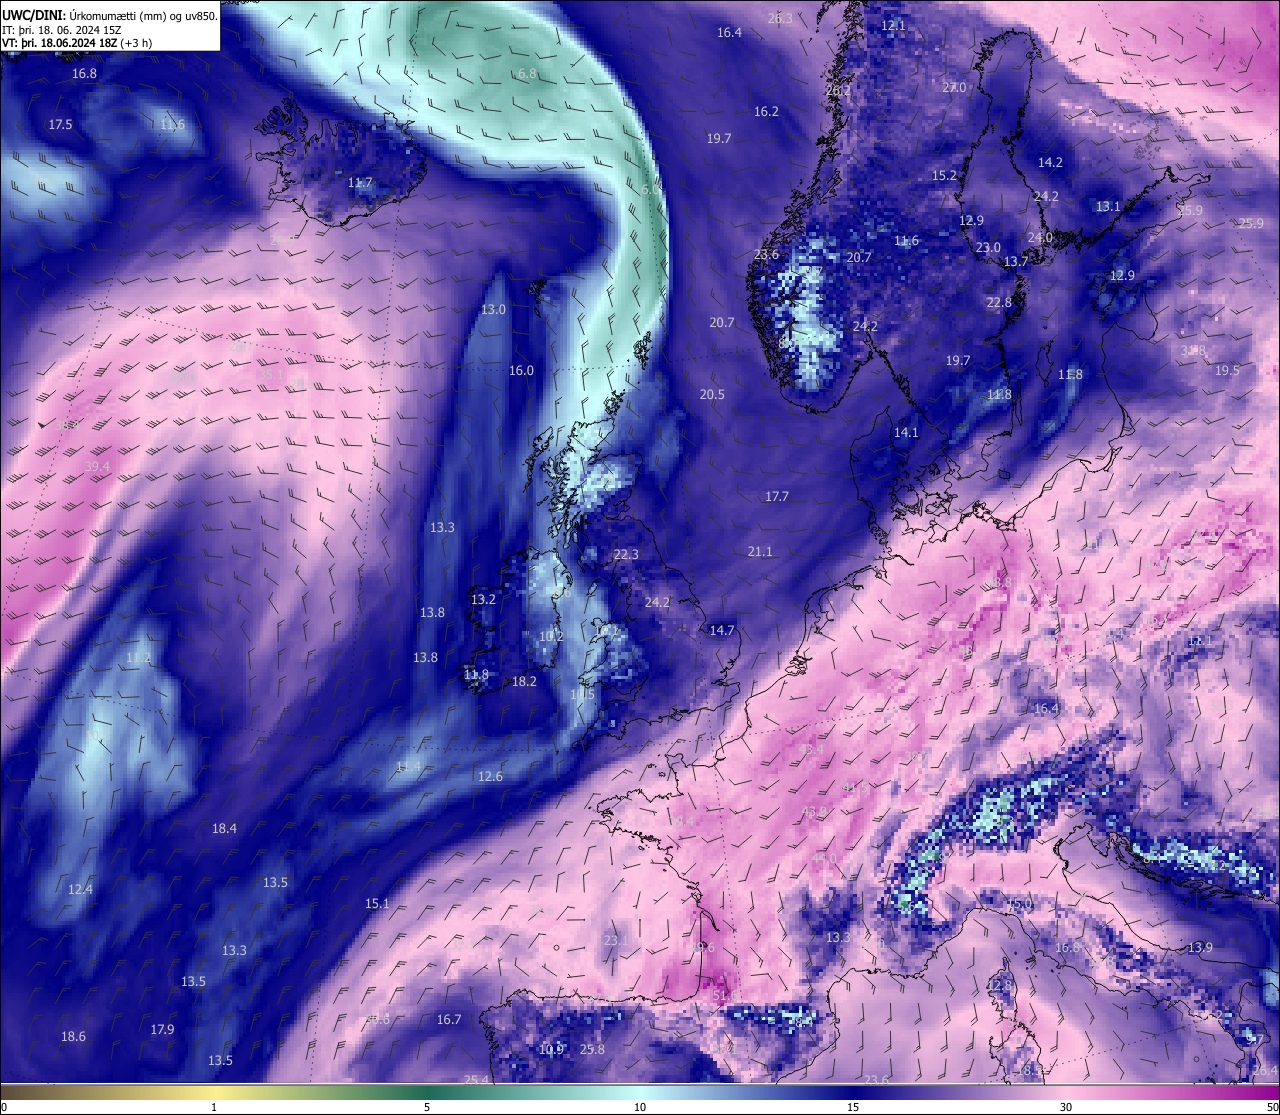Click the 1 tick on the color scale
Image resolution: width=1280 pixels, height=1115 pixels.
point(214,1107)
